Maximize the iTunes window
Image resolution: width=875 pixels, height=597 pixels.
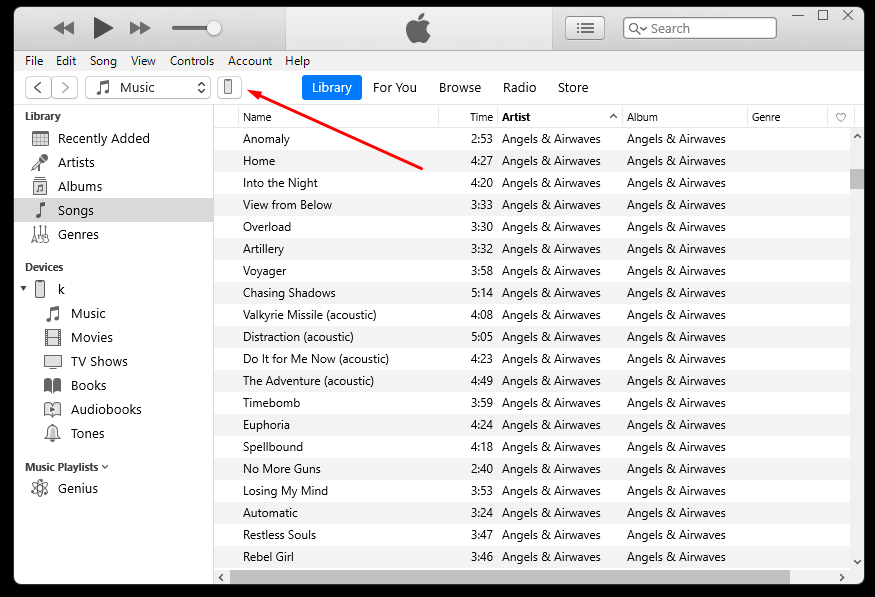[823, 15]
